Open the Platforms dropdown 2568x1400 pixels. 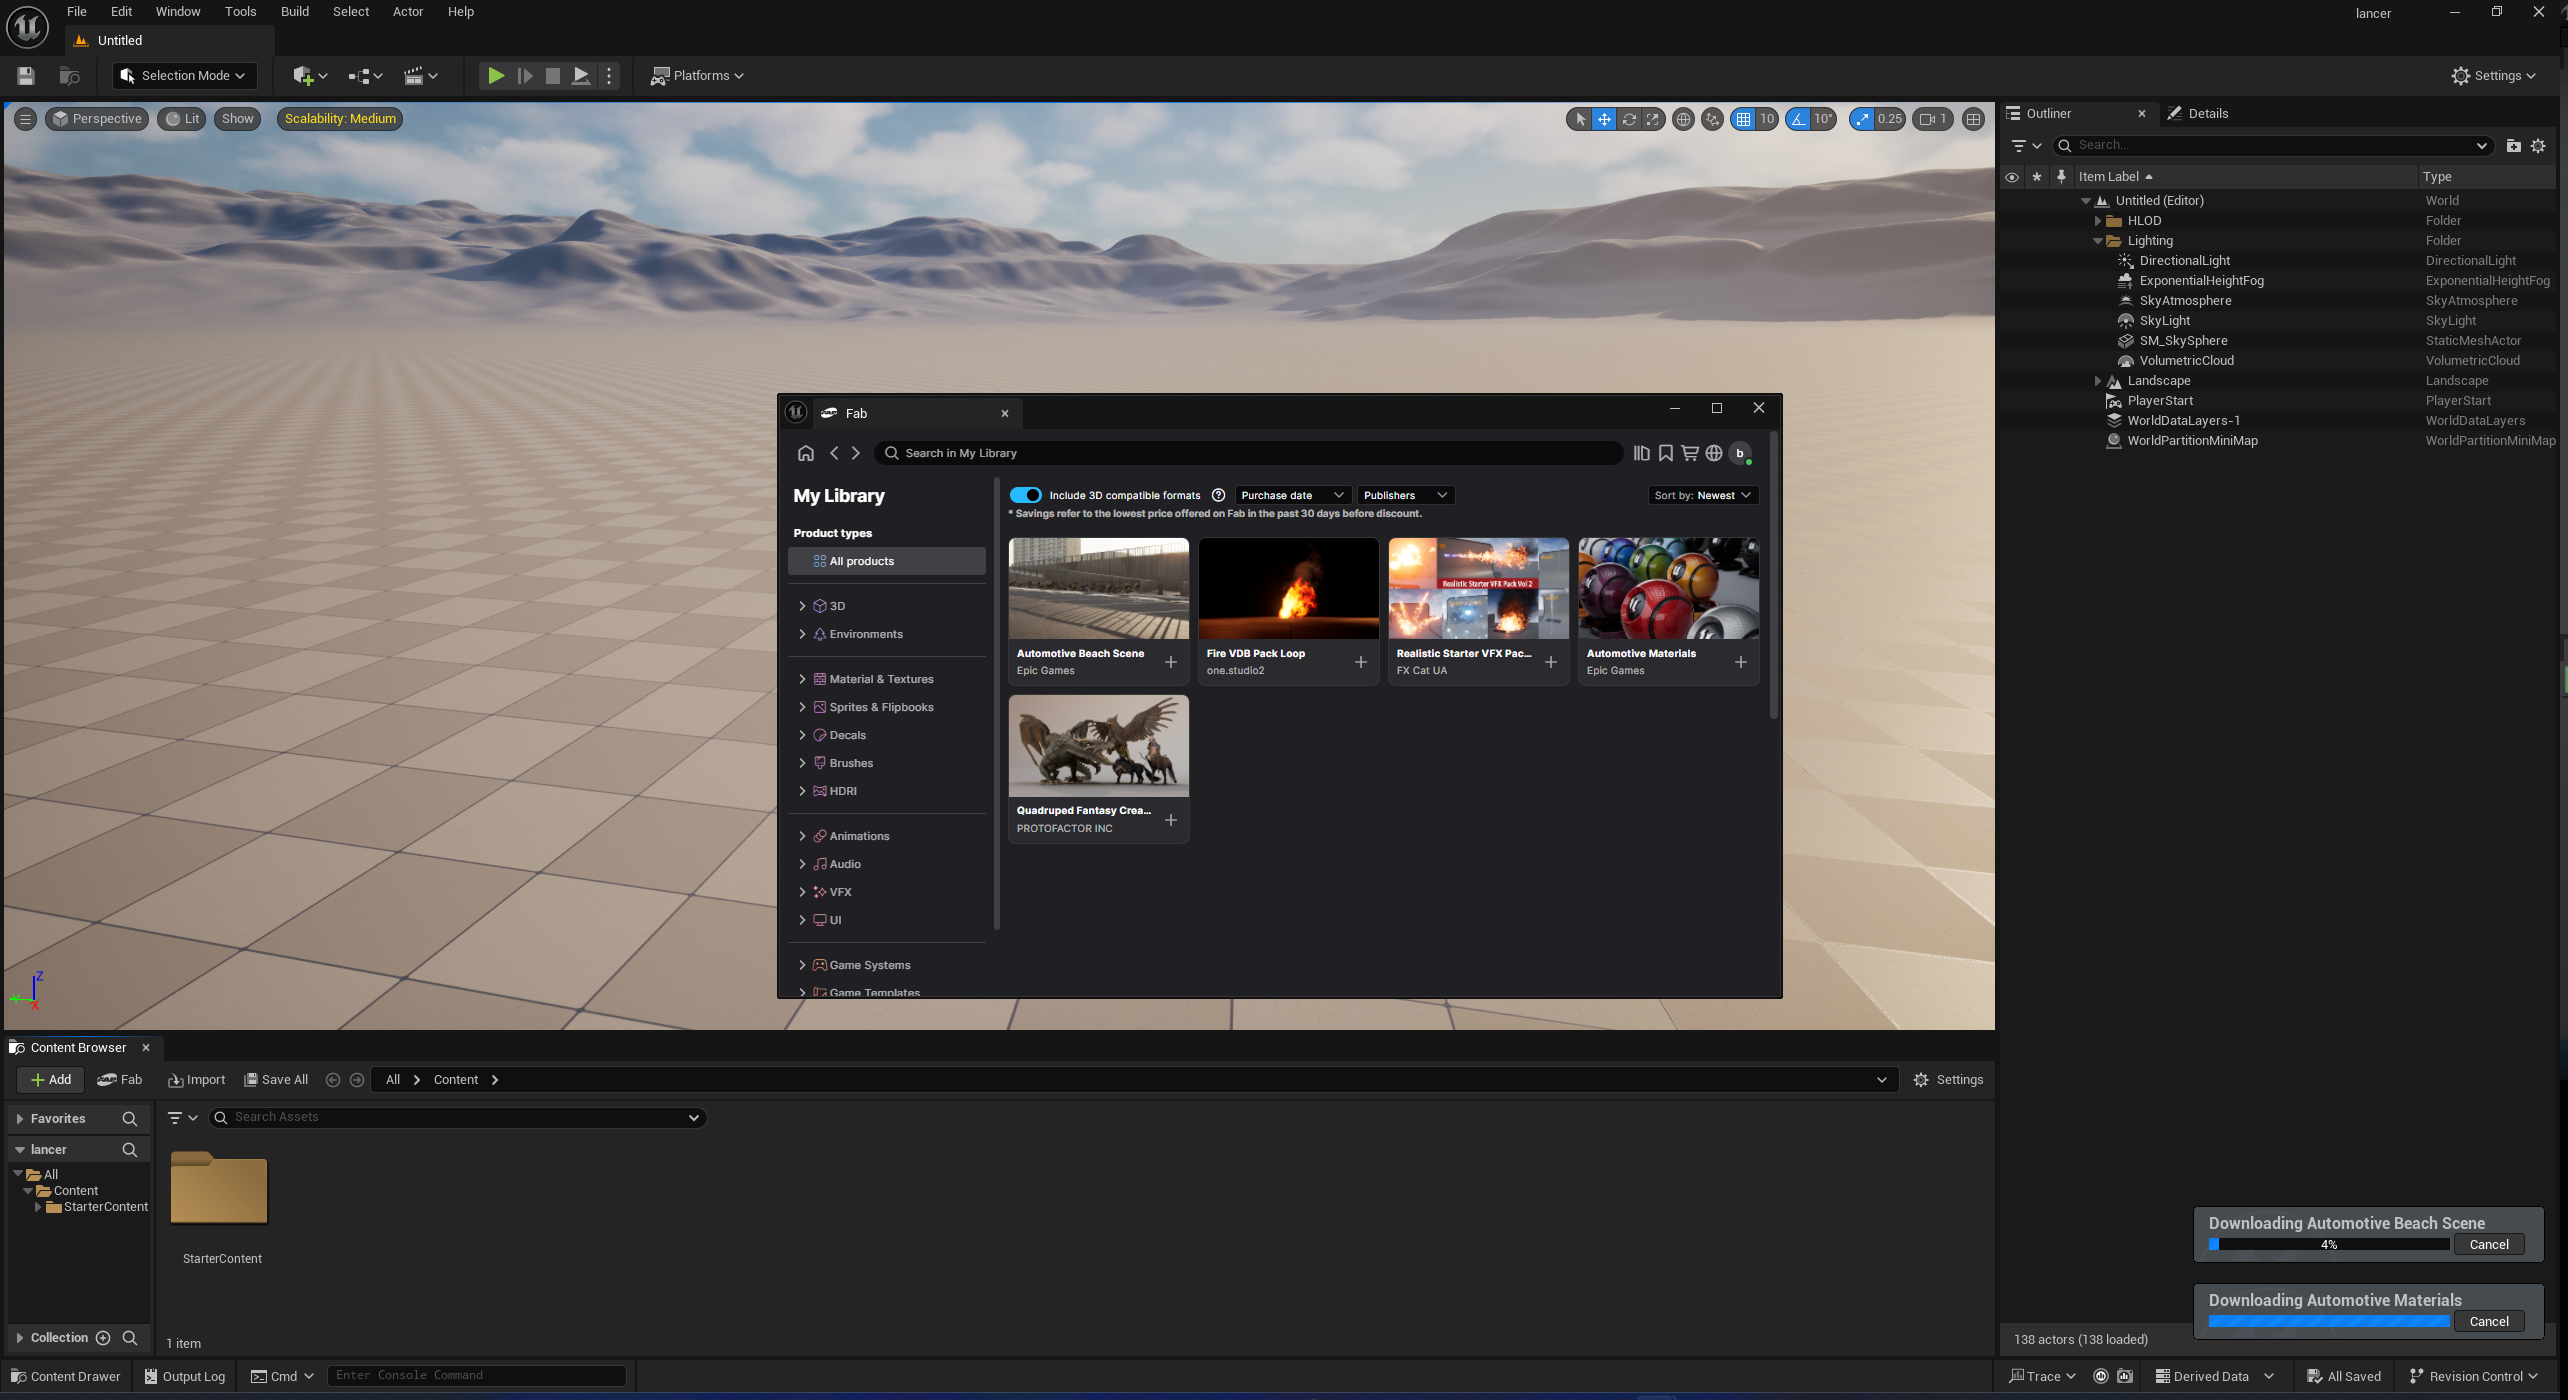pyautogui.click(x=698, y=76)
